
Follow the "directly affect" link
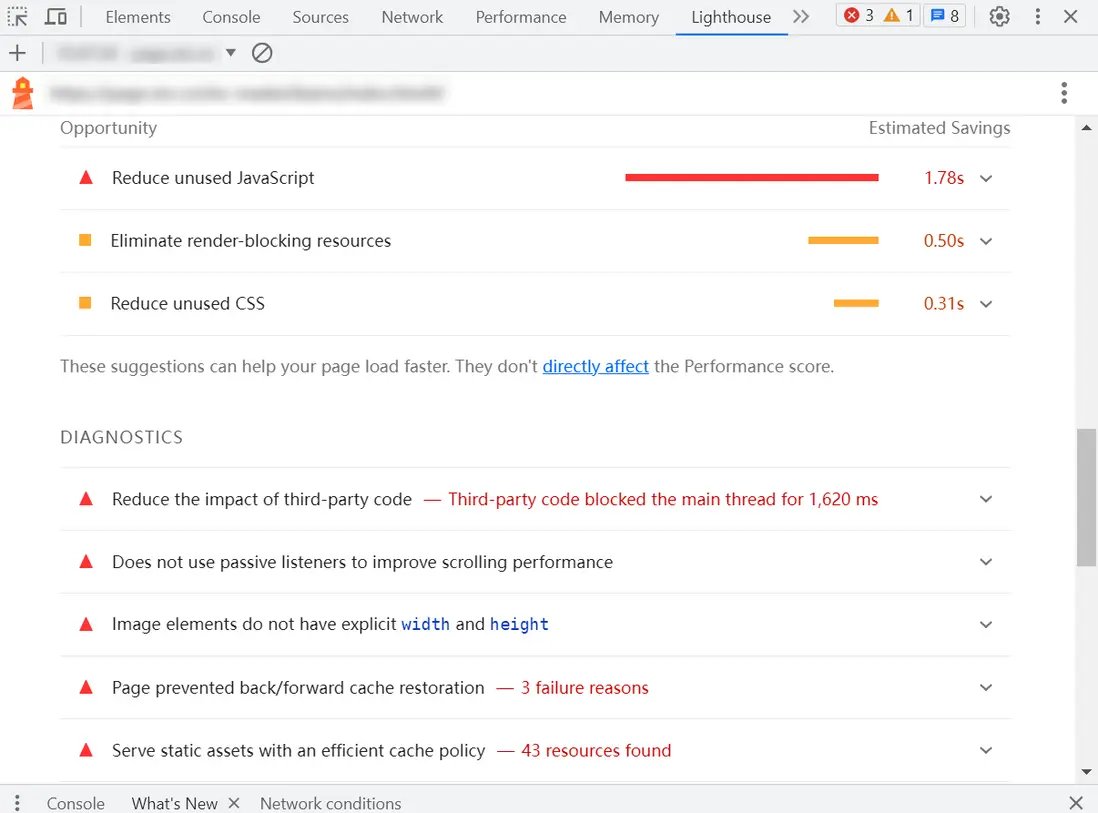pos(595,366)
